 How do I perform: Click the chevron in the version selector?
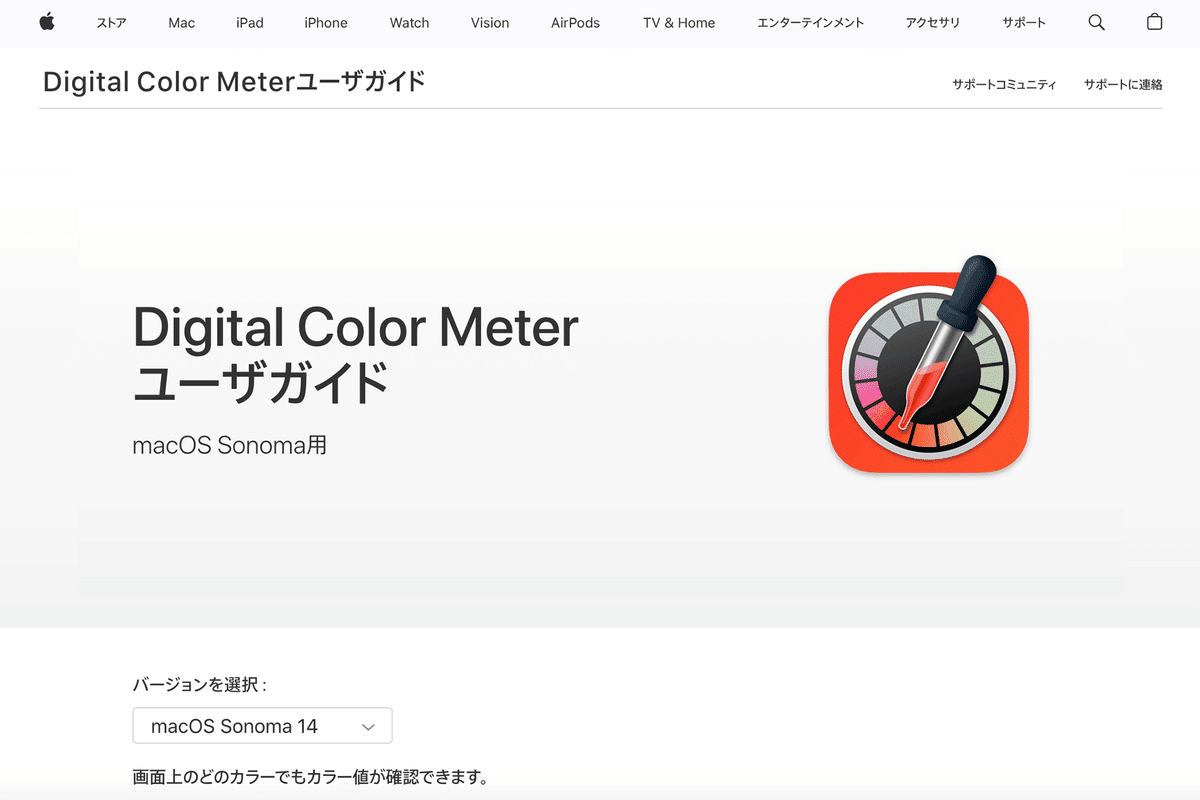[368, 727]
